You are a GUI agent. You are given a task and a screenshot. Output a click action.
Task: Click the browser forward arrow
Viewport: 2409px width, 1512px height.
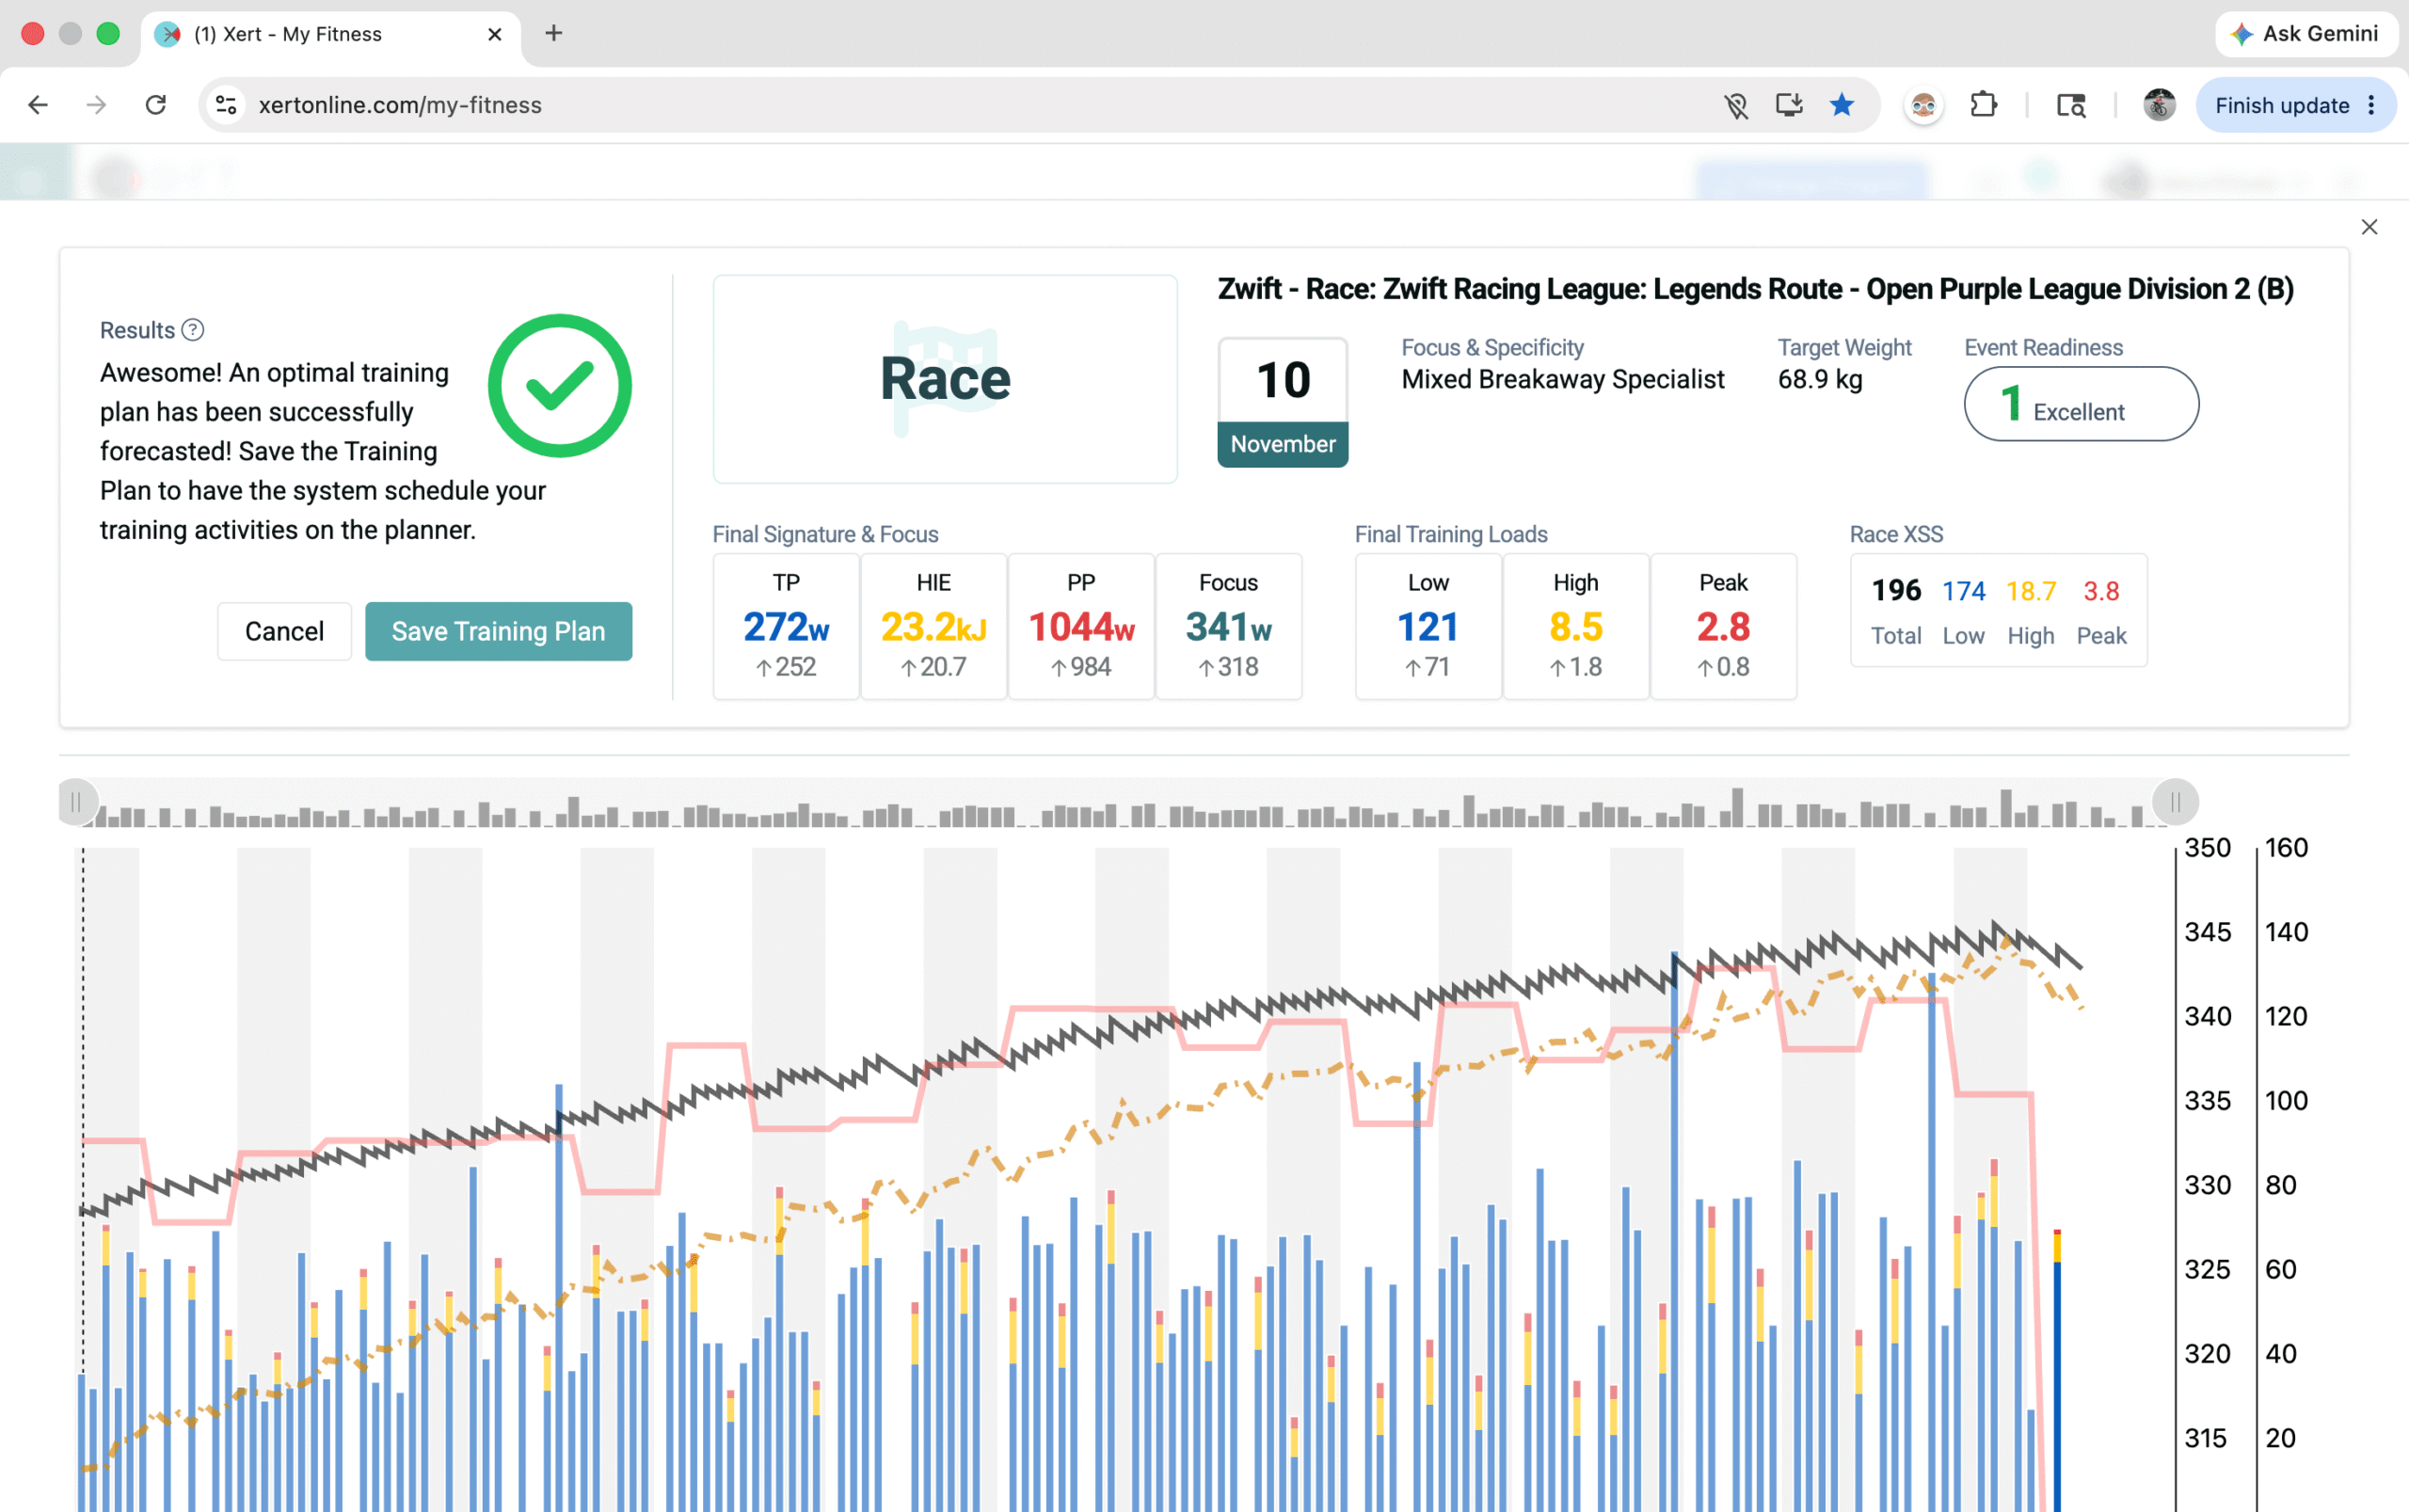(96, 105)
